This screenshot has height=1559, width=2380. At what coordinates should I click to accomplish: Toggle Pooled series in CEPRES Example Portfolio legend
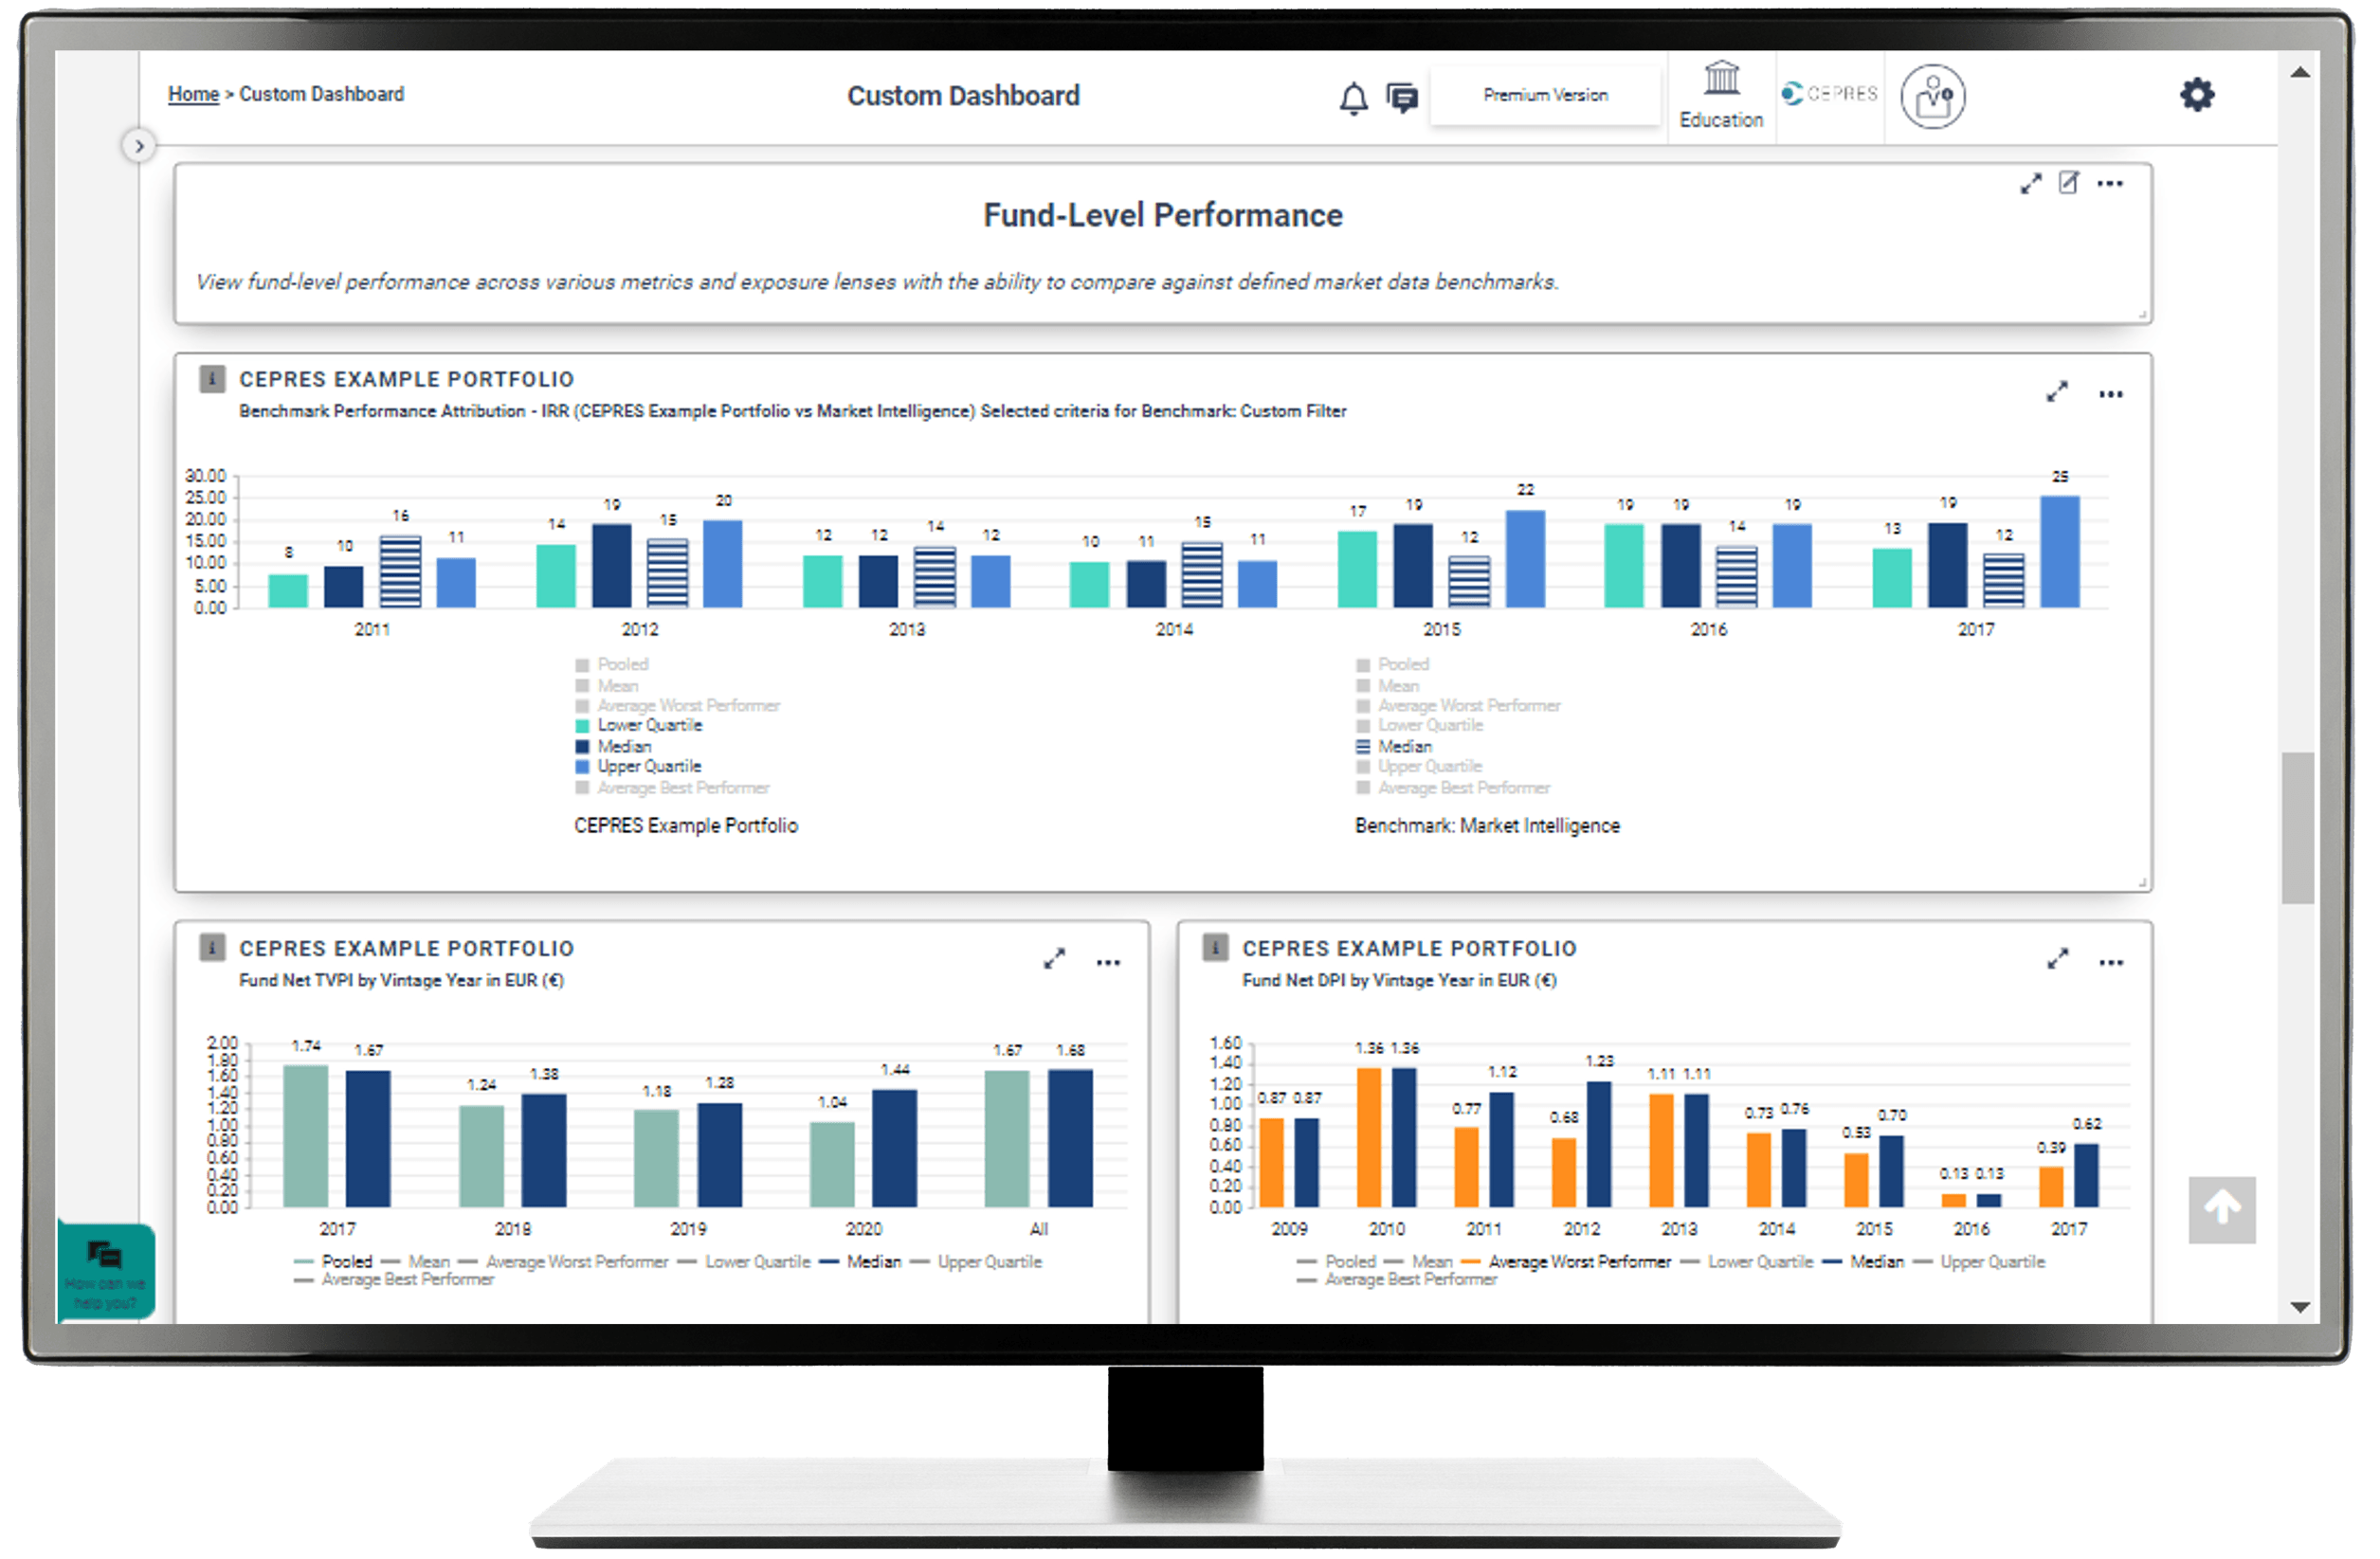click(x=612, y=665)
